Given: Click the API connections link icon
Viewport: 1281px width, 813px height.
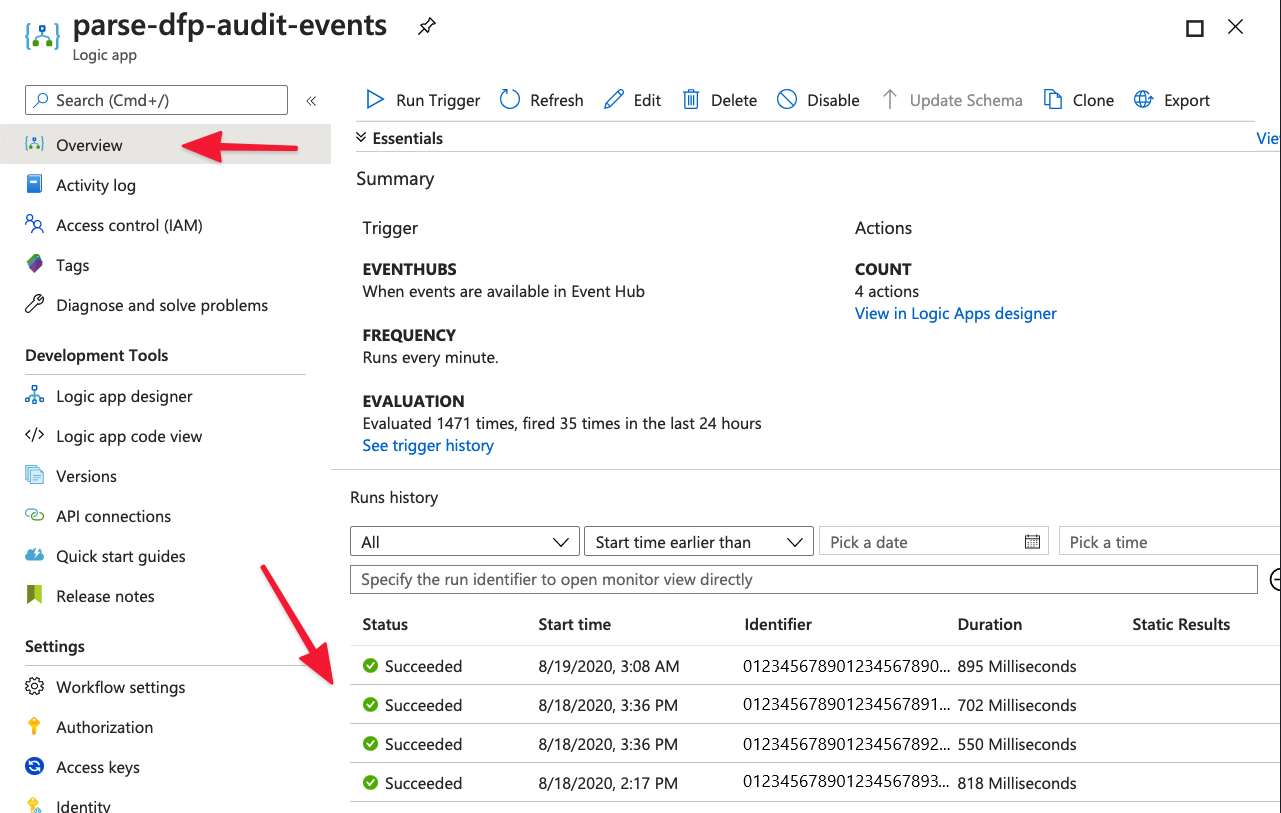Looking at the screenshot, I should [35, 515].
